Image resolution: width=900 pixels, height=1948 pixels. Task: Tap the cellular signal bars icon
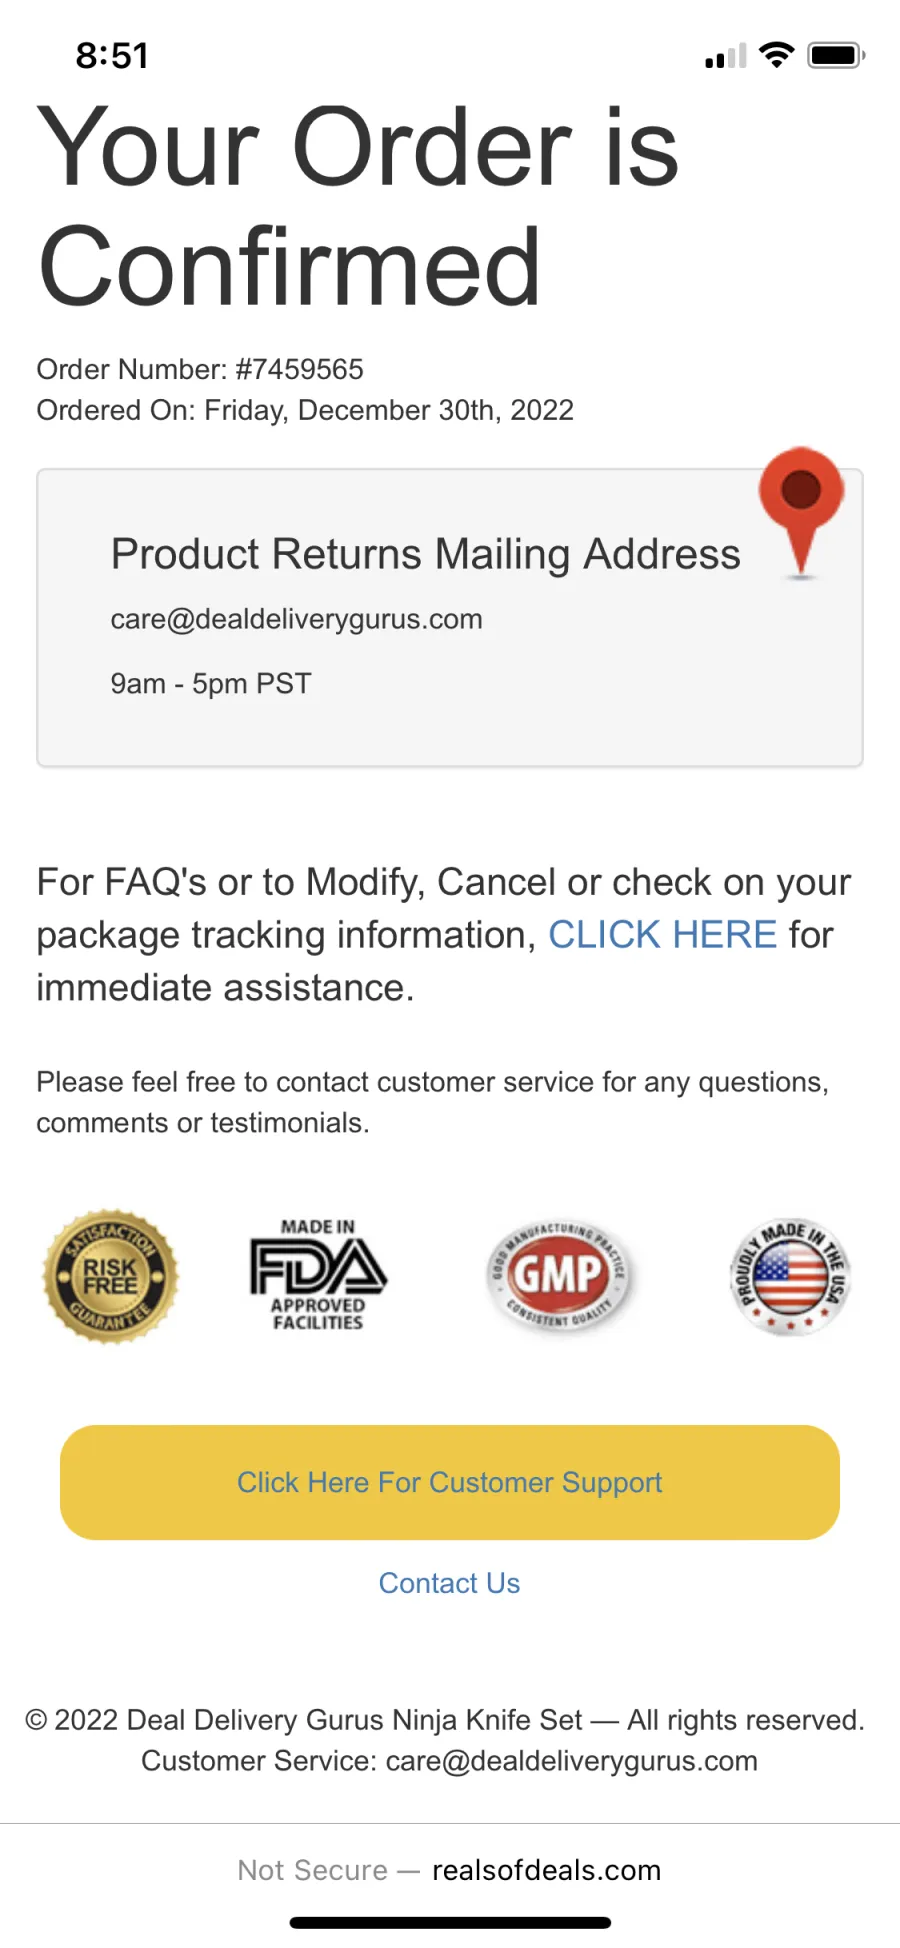pos(725,56)
